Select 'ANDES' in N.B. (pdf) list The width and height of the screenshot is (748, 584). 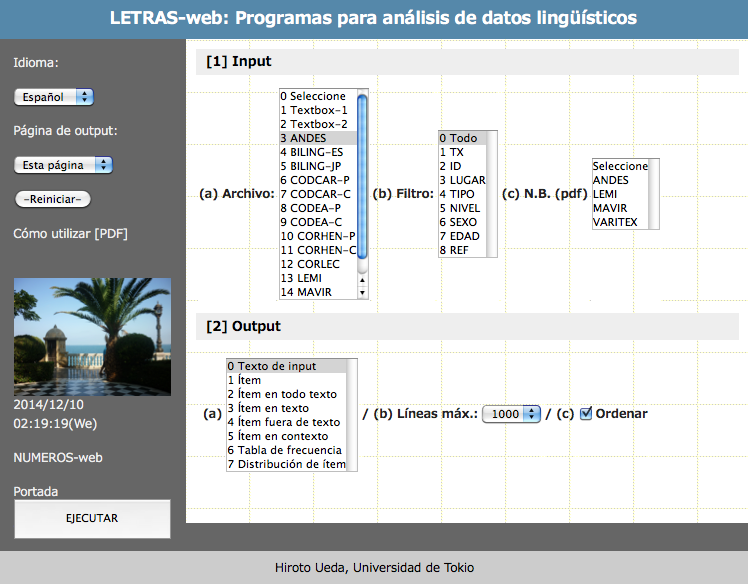(x=620, y=180)
